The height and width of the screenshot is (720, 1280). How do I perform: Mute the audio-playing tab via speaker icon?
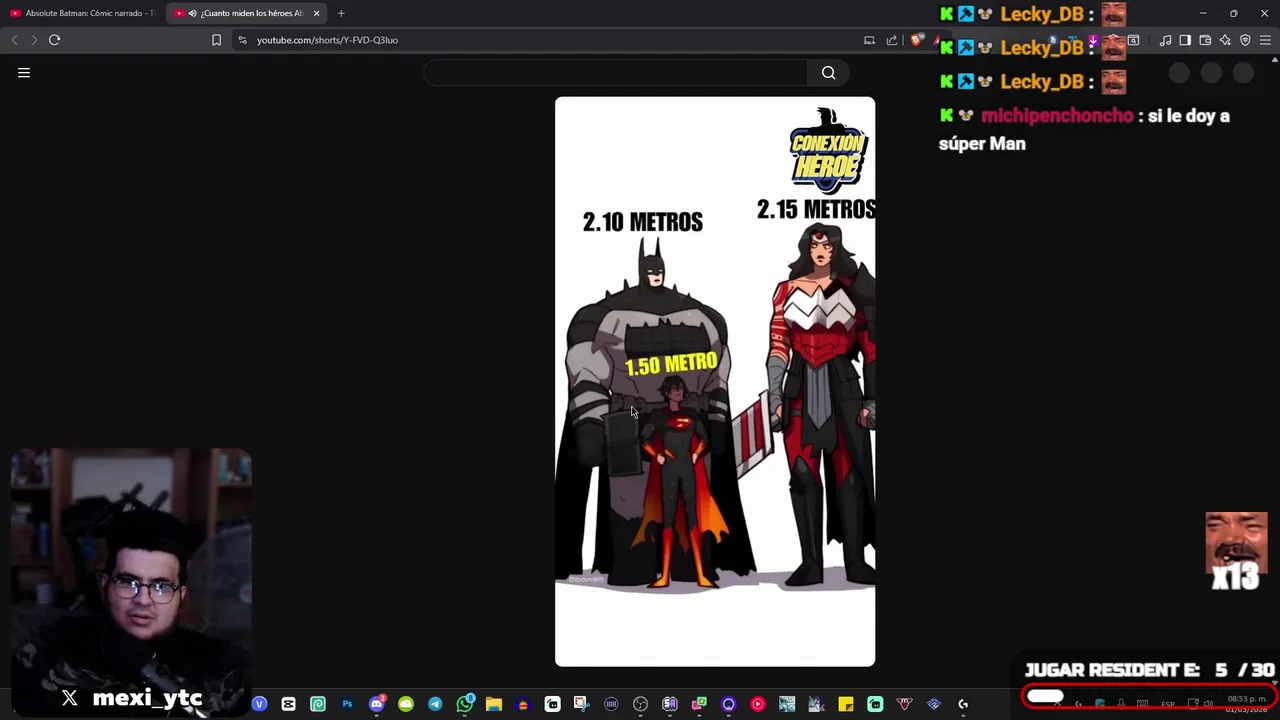192,13
